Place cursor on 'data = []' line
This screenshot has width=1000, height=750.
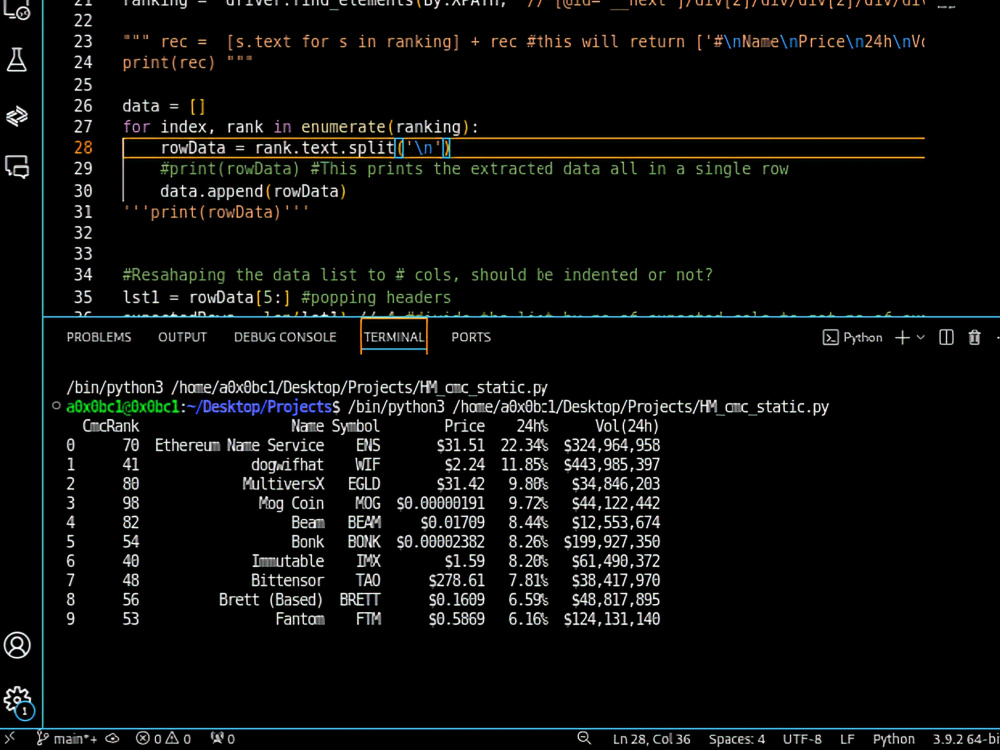pyautogui.click(x=164, y=106)
